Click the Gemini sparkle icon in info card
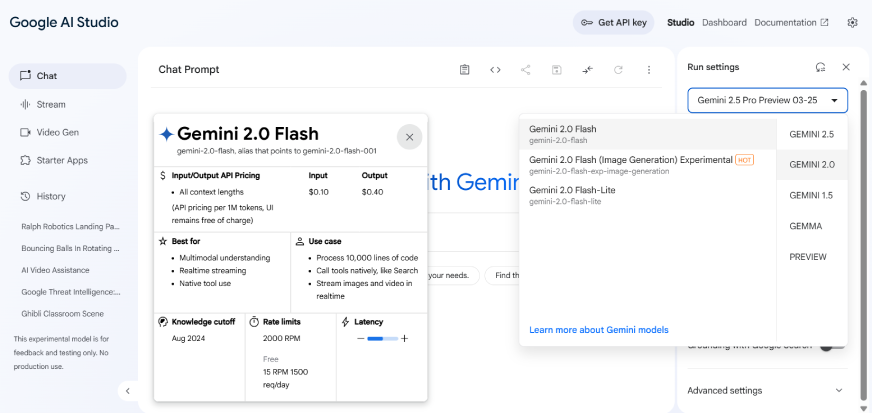Viewport: 872px width, 413px height. click(x=166, y=134)
